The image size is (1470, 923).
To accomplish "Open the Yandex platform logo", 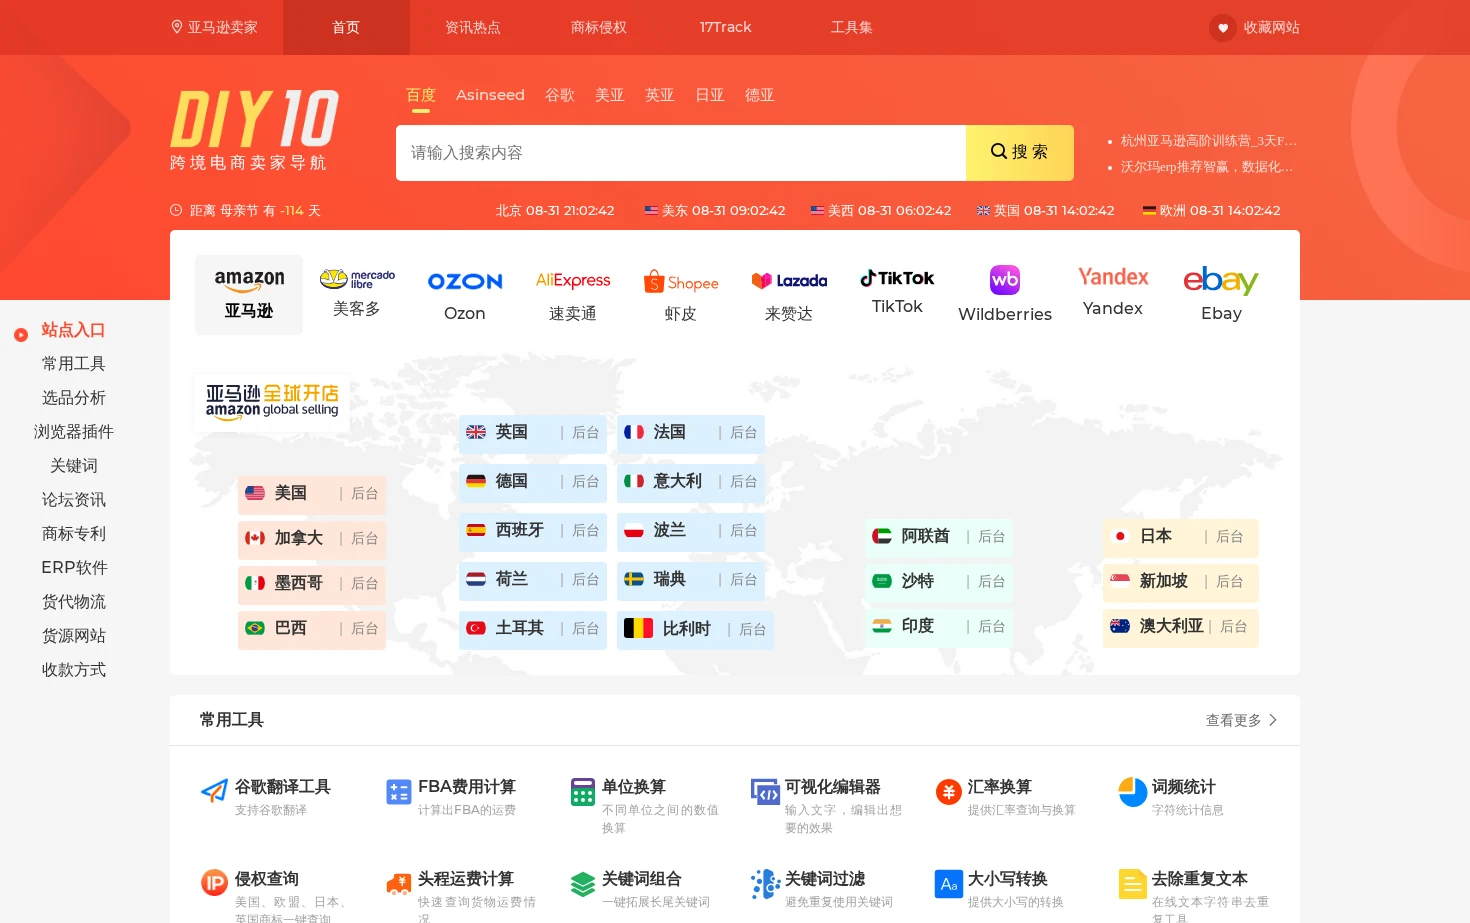I will coord(1113,277).
